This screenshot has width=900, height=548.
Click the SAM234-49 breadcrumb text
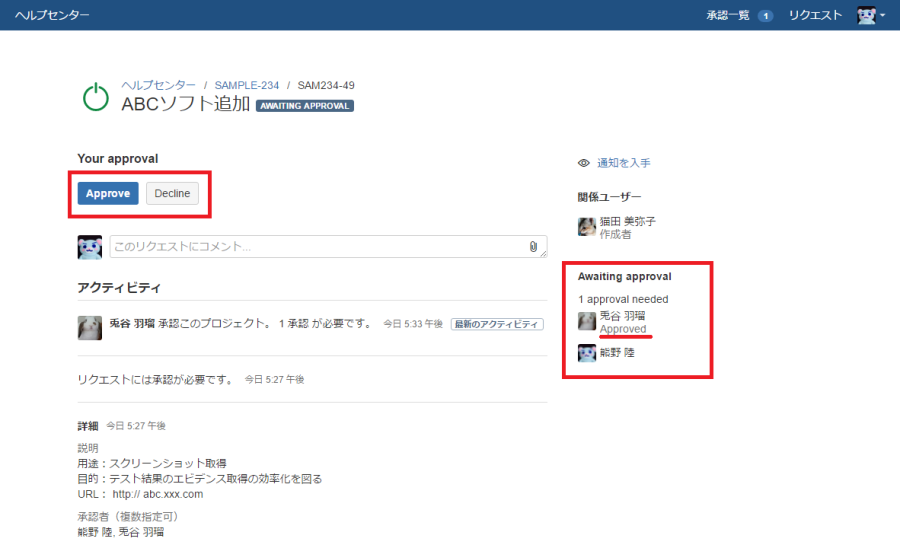tap(326, 85)
